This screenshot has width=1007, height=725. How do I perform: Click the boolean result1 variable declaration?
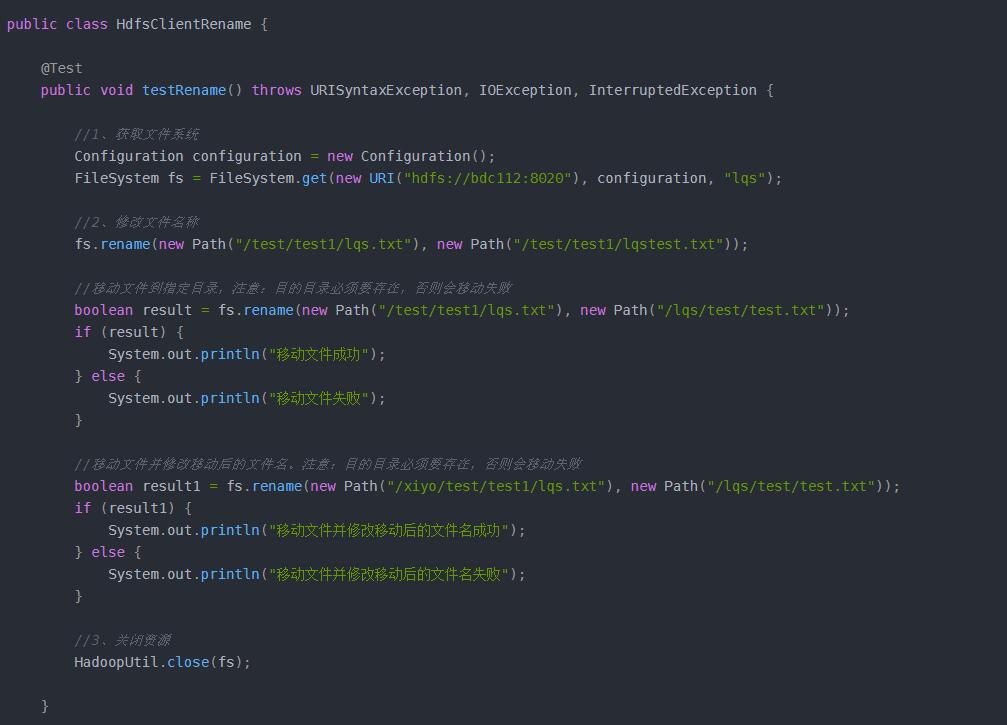(137, 486)
